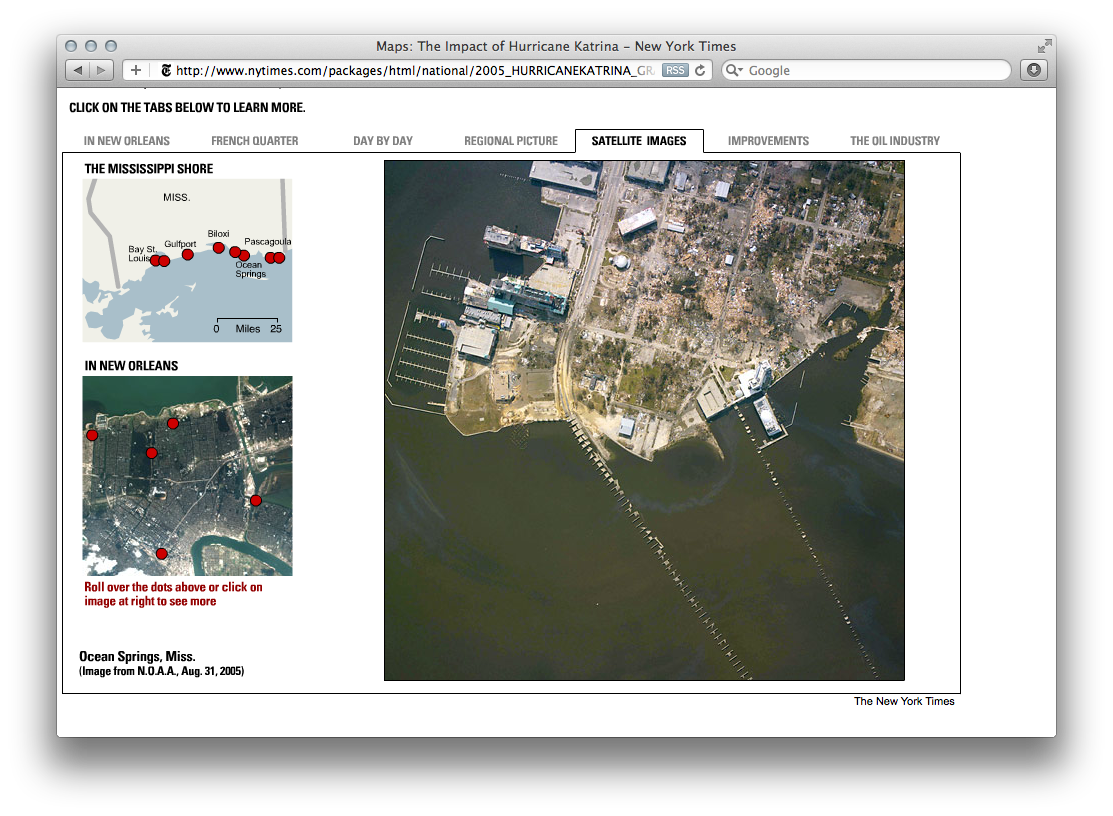This screenshot has width=1113, height=816.
Task: Reload the current page
Action: pos(700,70)
